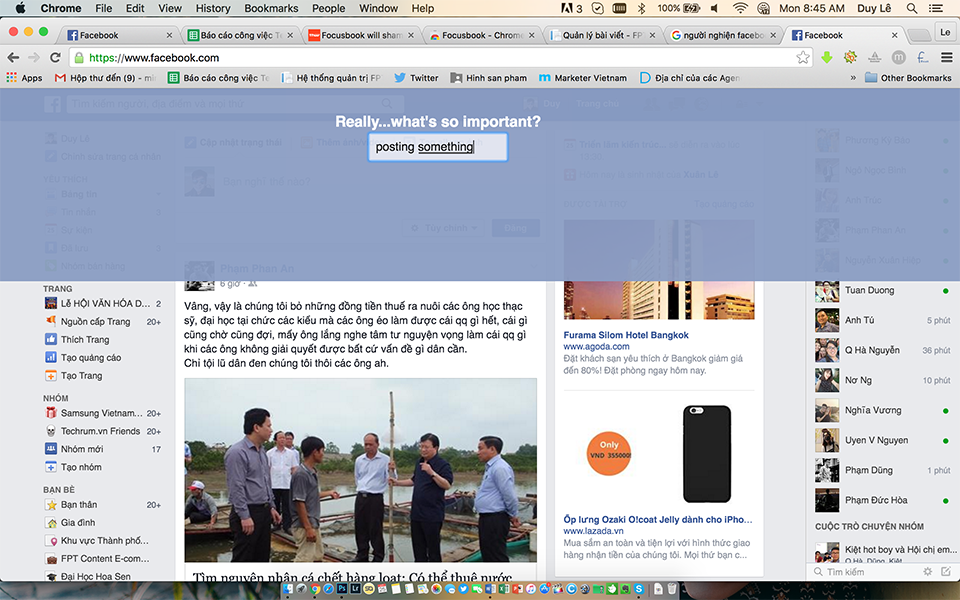Open the Apps shortcut in bookmarks bar
The height and width of the screenshot is (600, 960).
click(x=24, y=78)
